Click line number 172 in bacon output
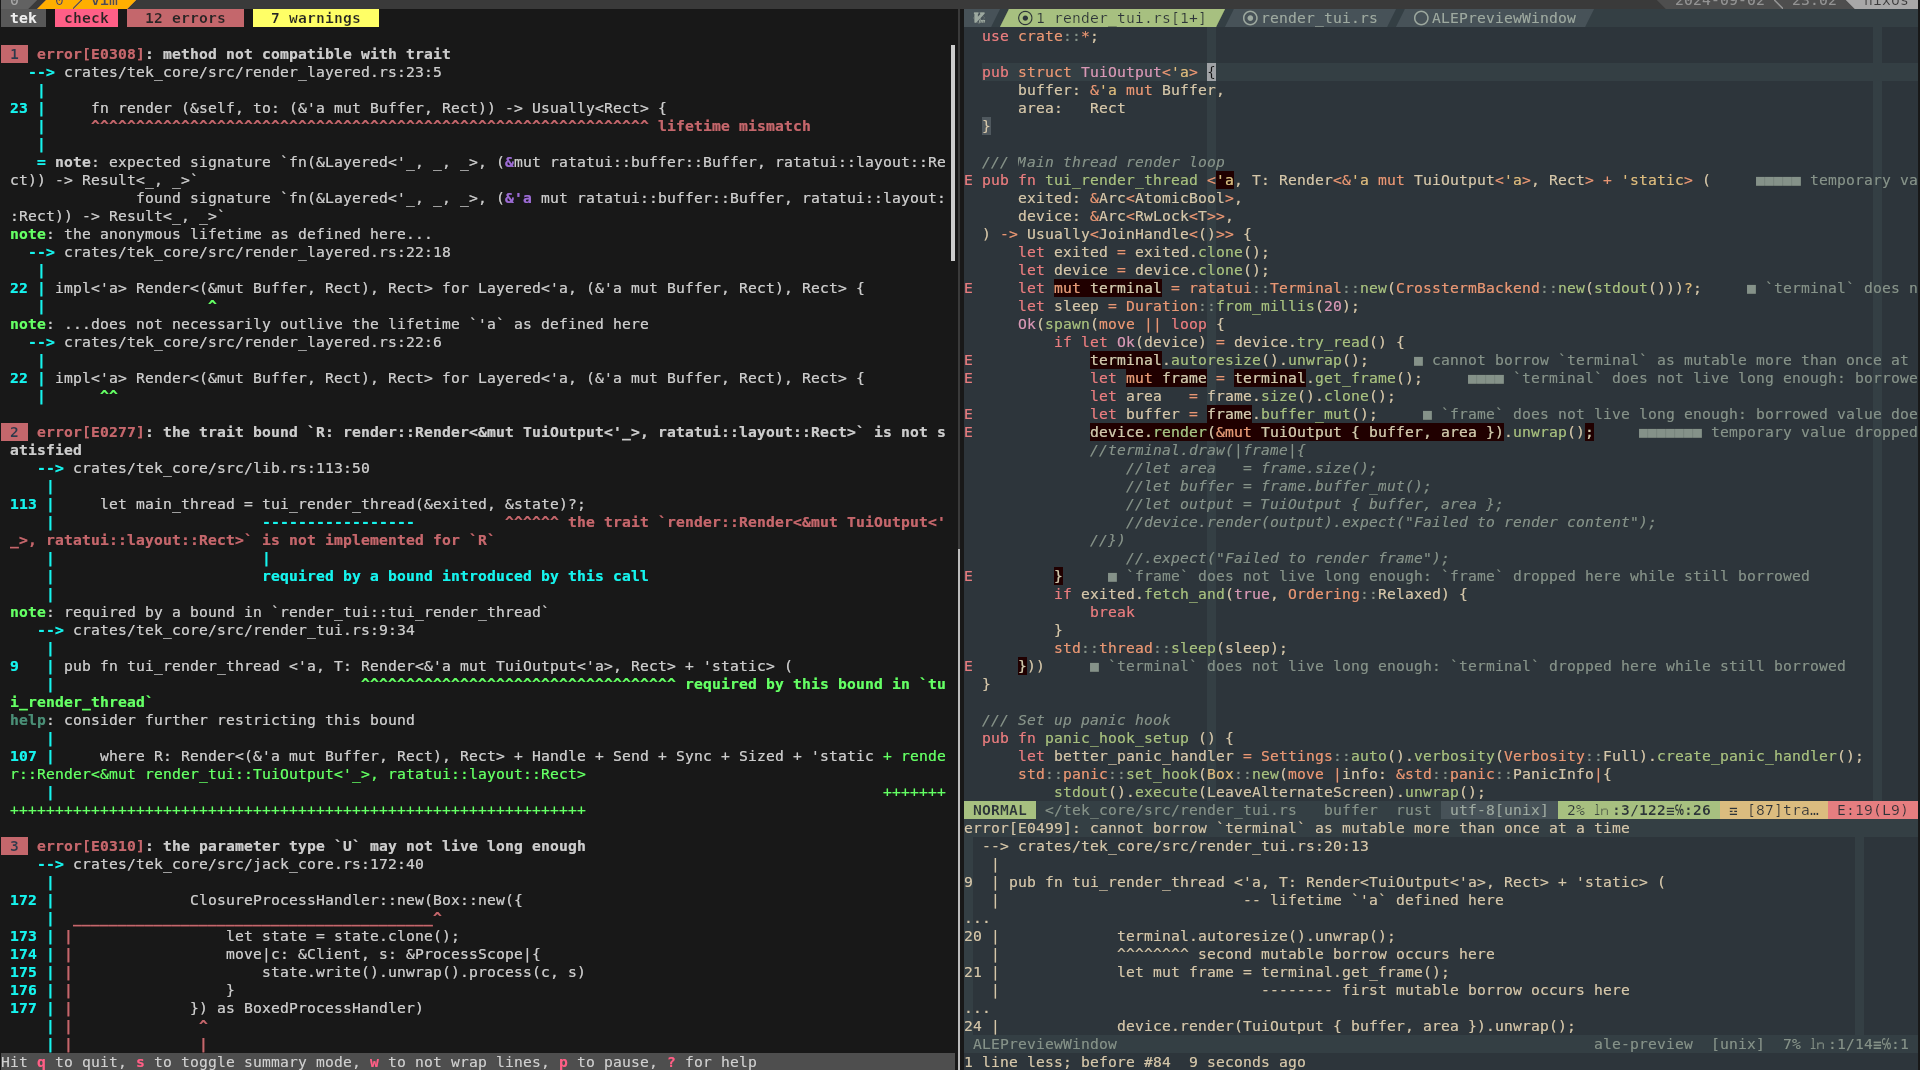This screenshot has height=1070, width=1920. click(x=23, y=900)
